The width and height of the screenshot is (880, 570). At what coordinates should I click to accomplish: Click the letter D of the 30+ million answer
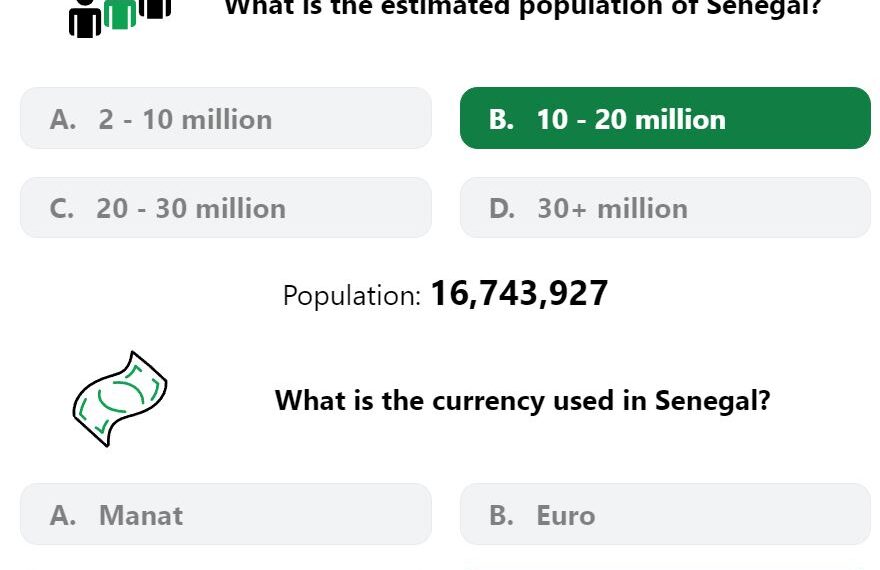pyautogui.click(x=501, y=209)
